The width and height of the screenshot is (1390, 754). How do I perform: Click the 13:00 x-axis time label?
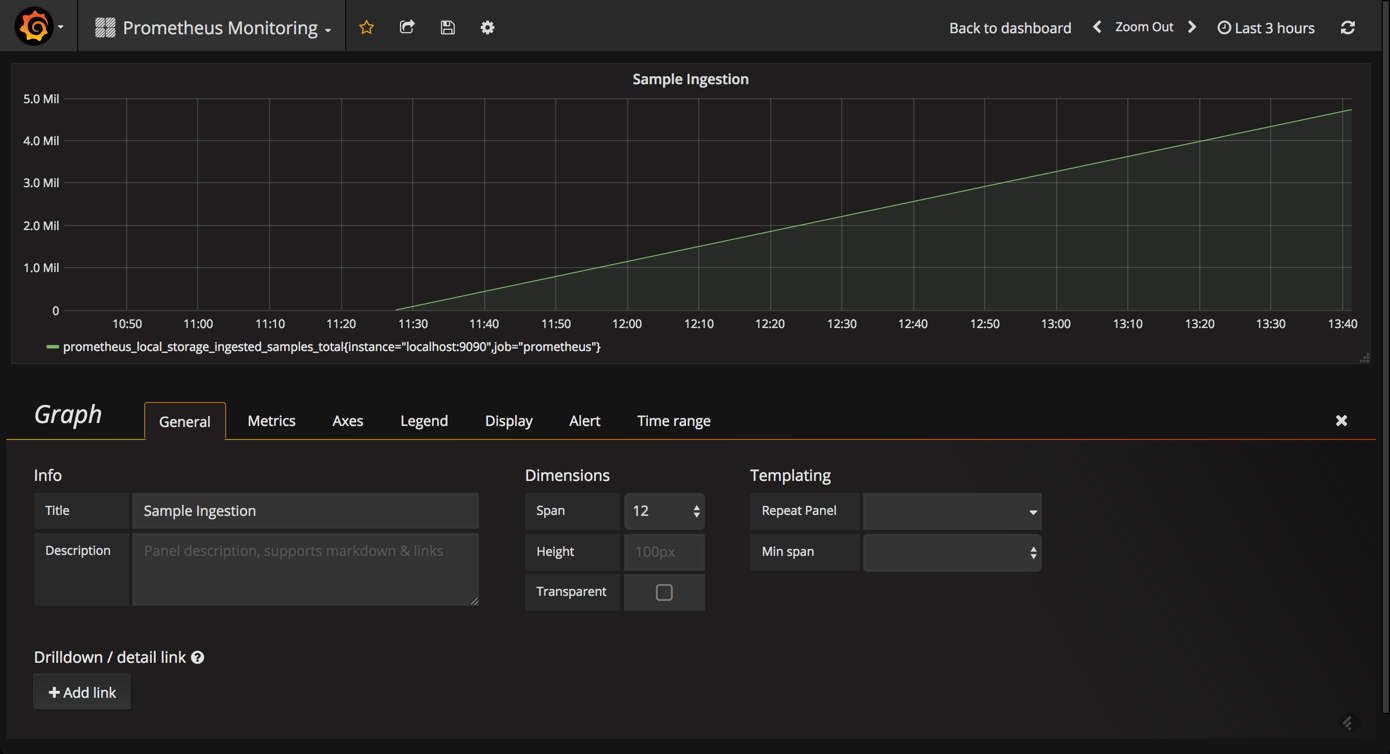[x=1056, y=324]
